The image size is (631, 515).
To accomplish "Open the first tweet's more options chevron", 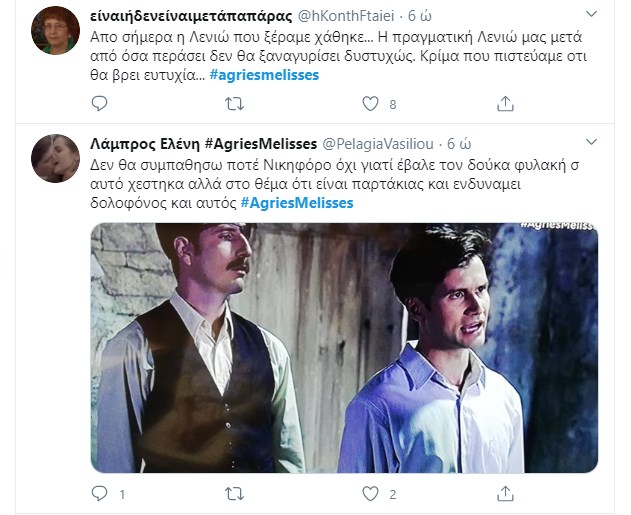I will 591,14.
